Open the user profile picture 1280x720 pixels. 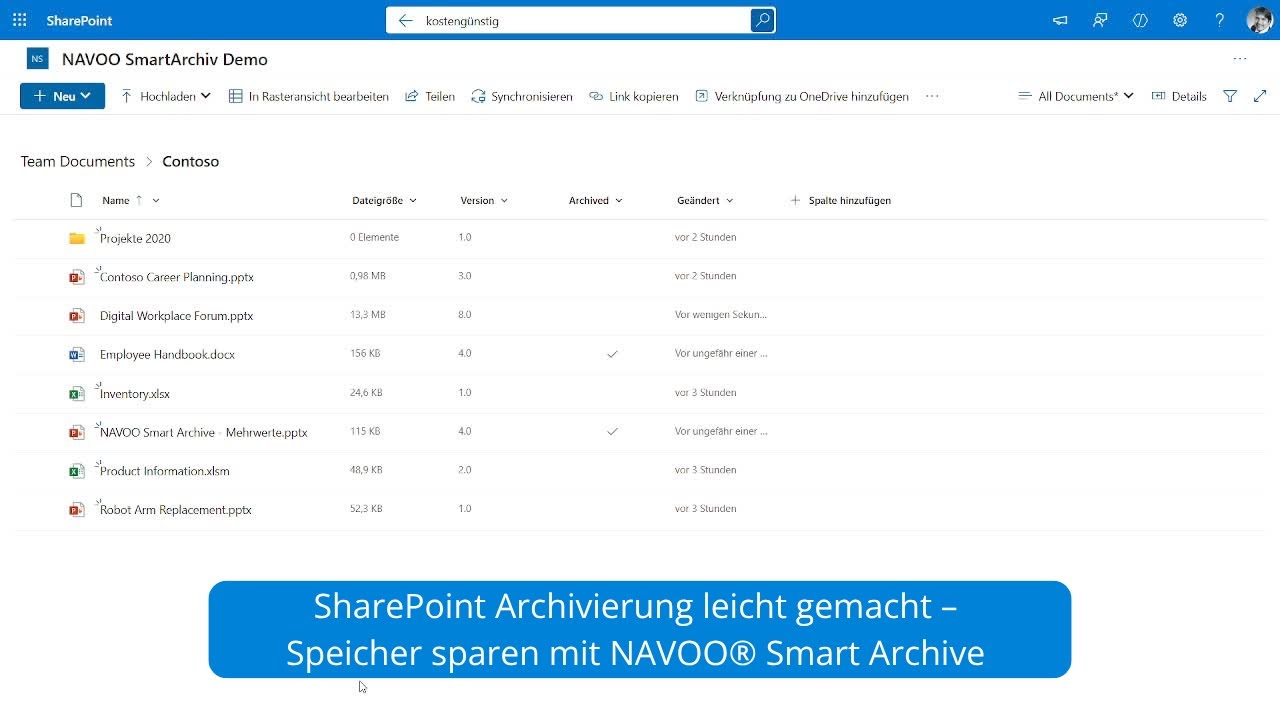tap(1259, 20)
